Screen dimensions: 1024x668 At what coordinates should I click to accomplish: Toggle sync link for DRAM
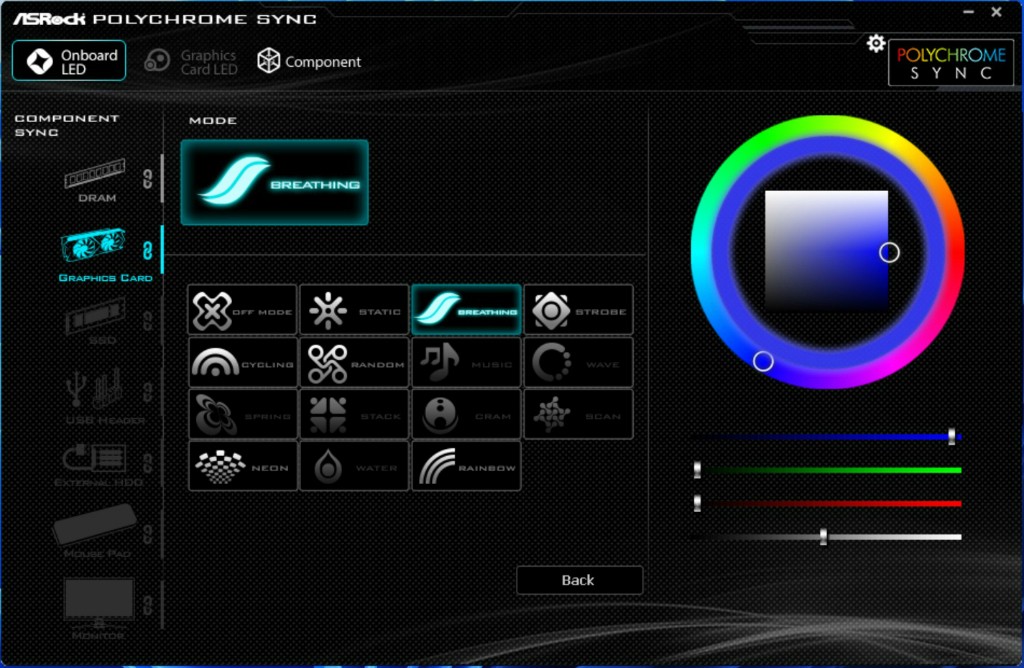coord(148,178)
